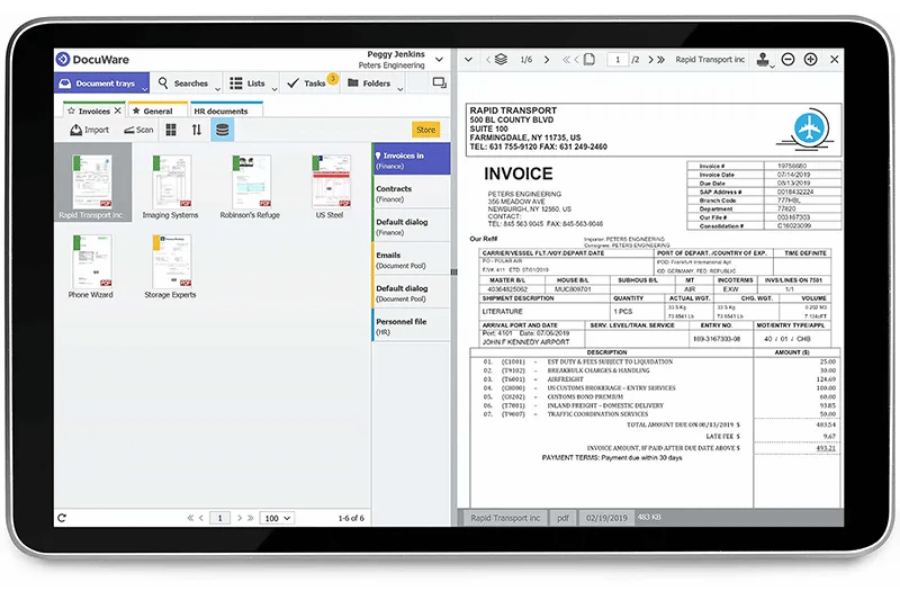The width and height of the screenshot is (900, 600).
Task: Choose Personnel file (HR) entry
Action: (x=411, y=326)
